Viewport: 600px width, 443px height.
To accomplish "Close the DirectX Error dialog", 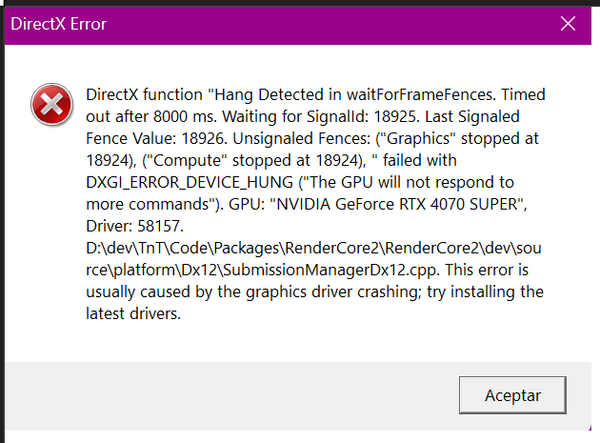I will tap(568, 23).
